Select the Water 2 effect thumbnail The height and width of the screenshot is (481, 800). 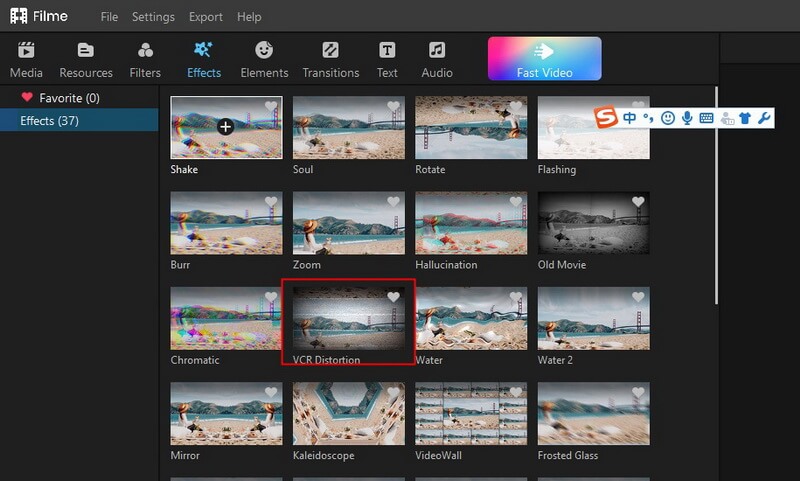593,318
